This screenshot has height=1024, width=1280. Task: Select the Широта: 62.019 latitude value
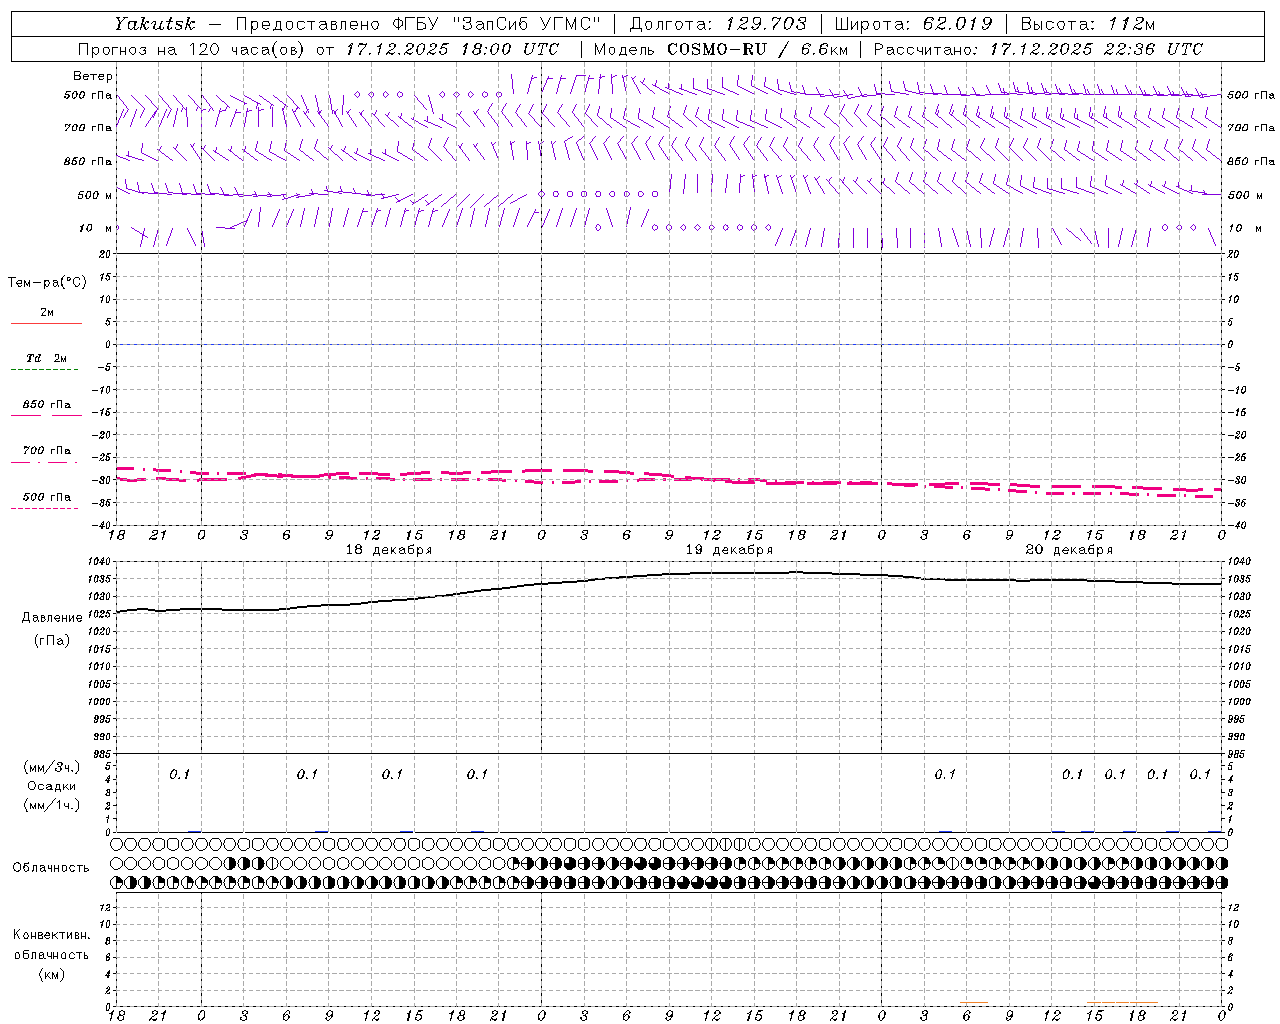pyautogui.click(x=913, y=24)
